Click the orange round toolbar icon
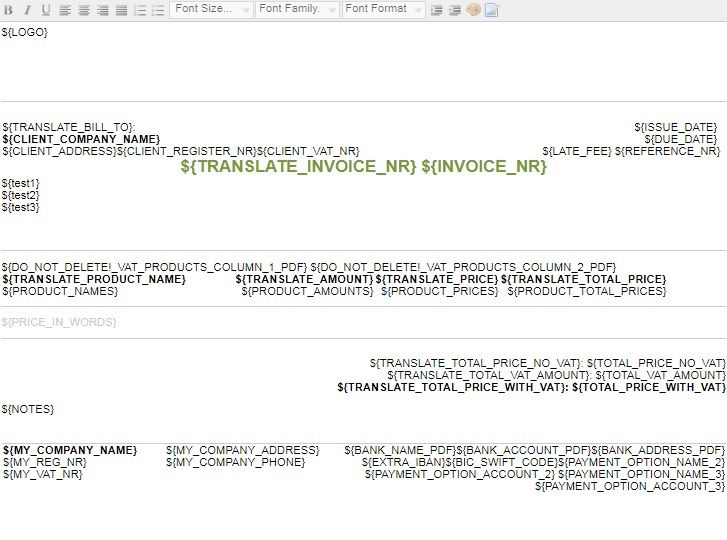727x540 pixels. coord(473,10)
